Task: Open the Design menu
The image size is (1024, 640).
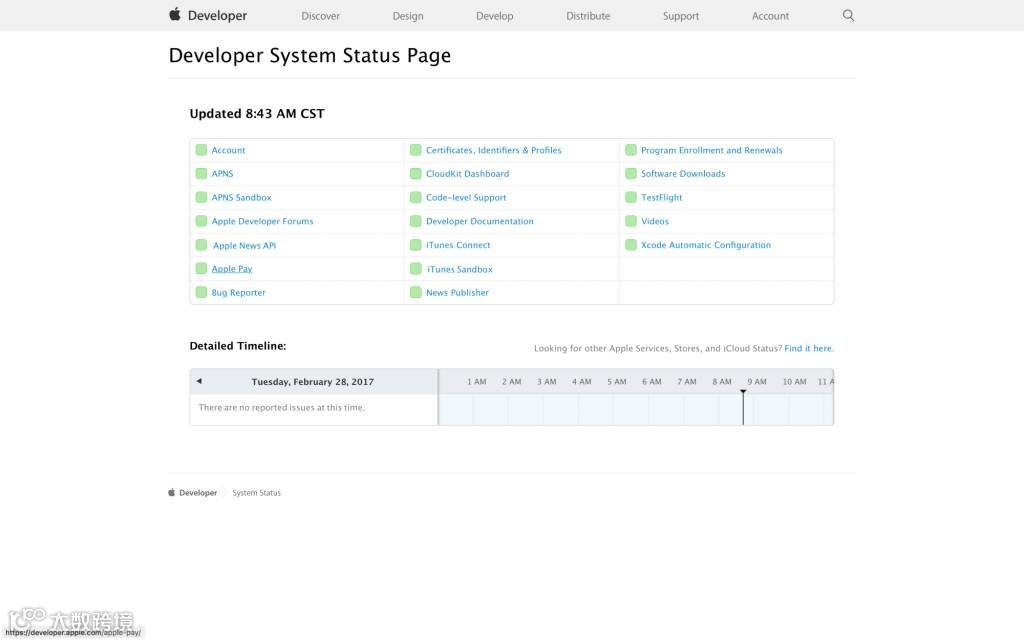Action: point(408,16)
